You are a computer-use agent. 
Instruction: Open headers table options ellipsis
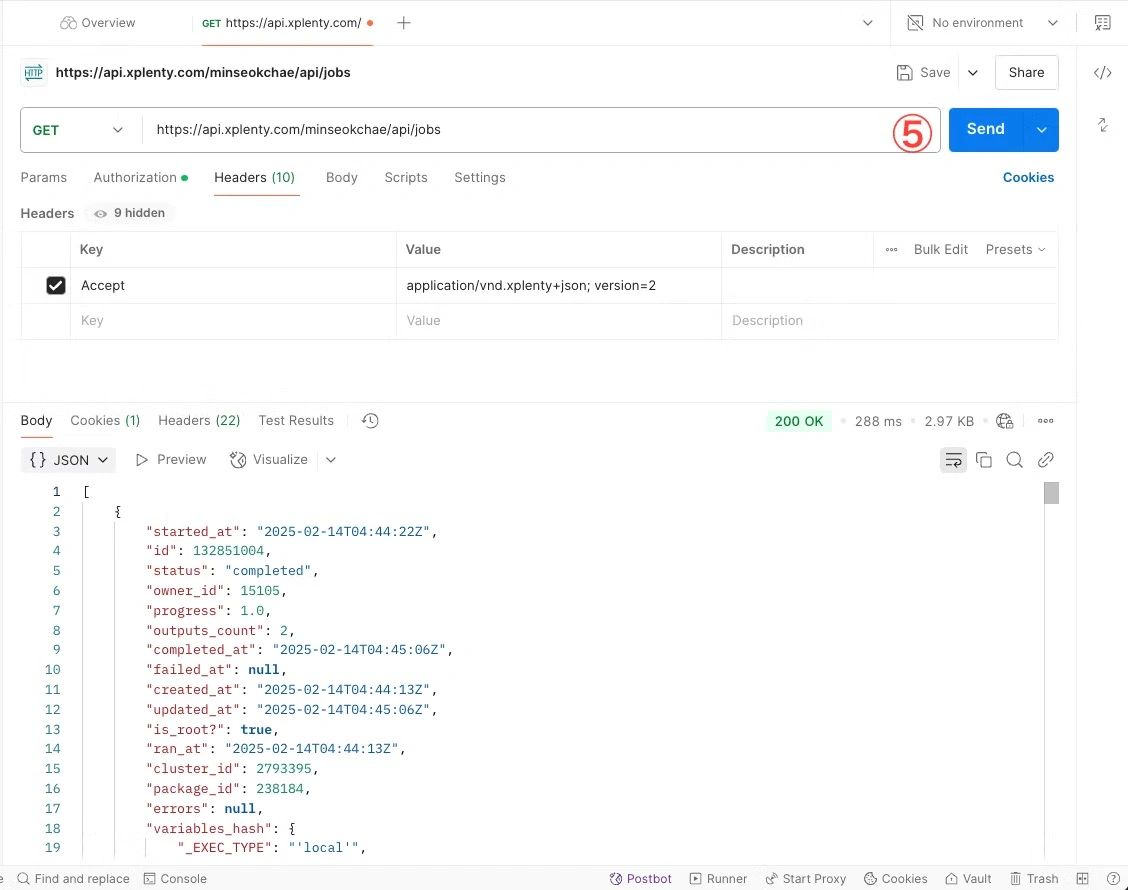pyautogui.click(x=891, y=250)
